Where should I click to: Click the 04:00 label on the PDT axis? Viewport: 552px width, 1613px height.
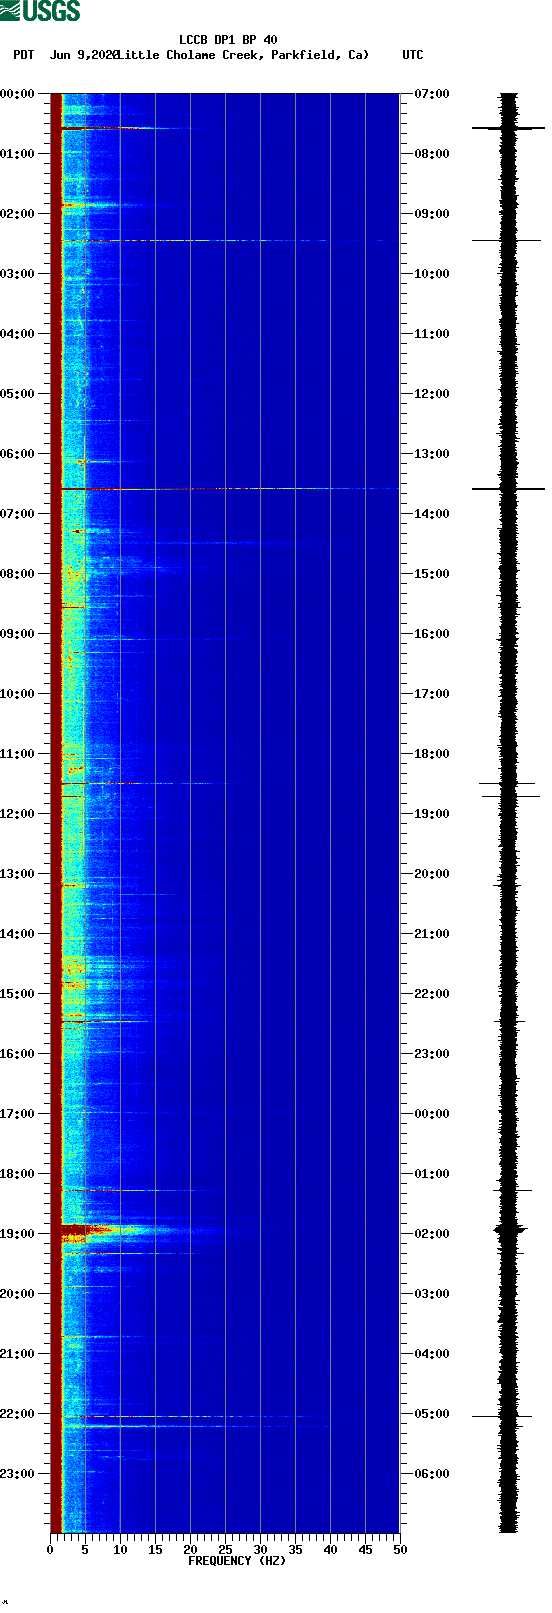click(x=18, y=334)
